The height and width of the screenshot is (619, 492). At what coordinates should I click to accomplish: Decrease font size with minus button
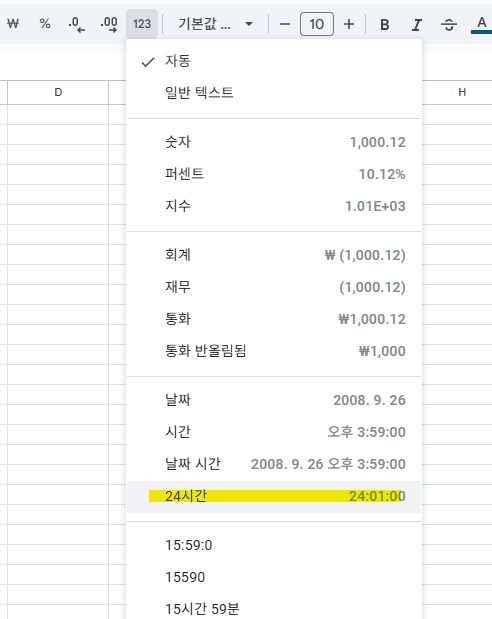(285, 24)
